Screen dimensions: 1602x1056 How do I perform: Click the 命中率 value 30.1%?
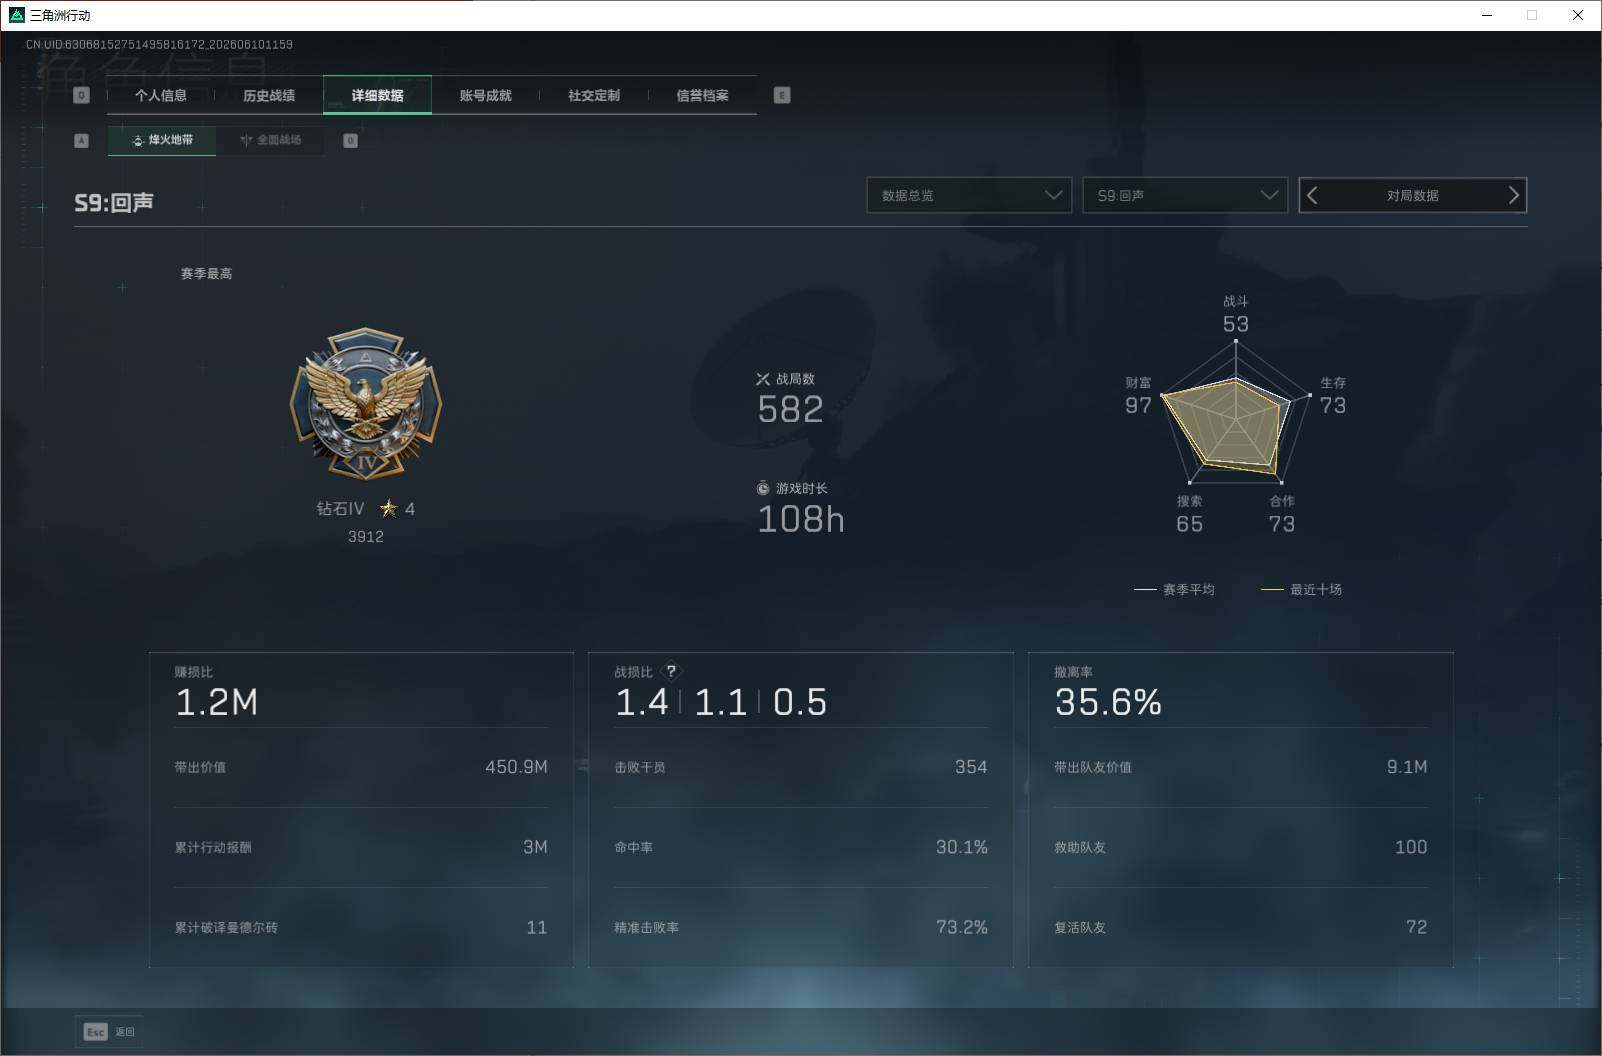[x=962, y=847]
